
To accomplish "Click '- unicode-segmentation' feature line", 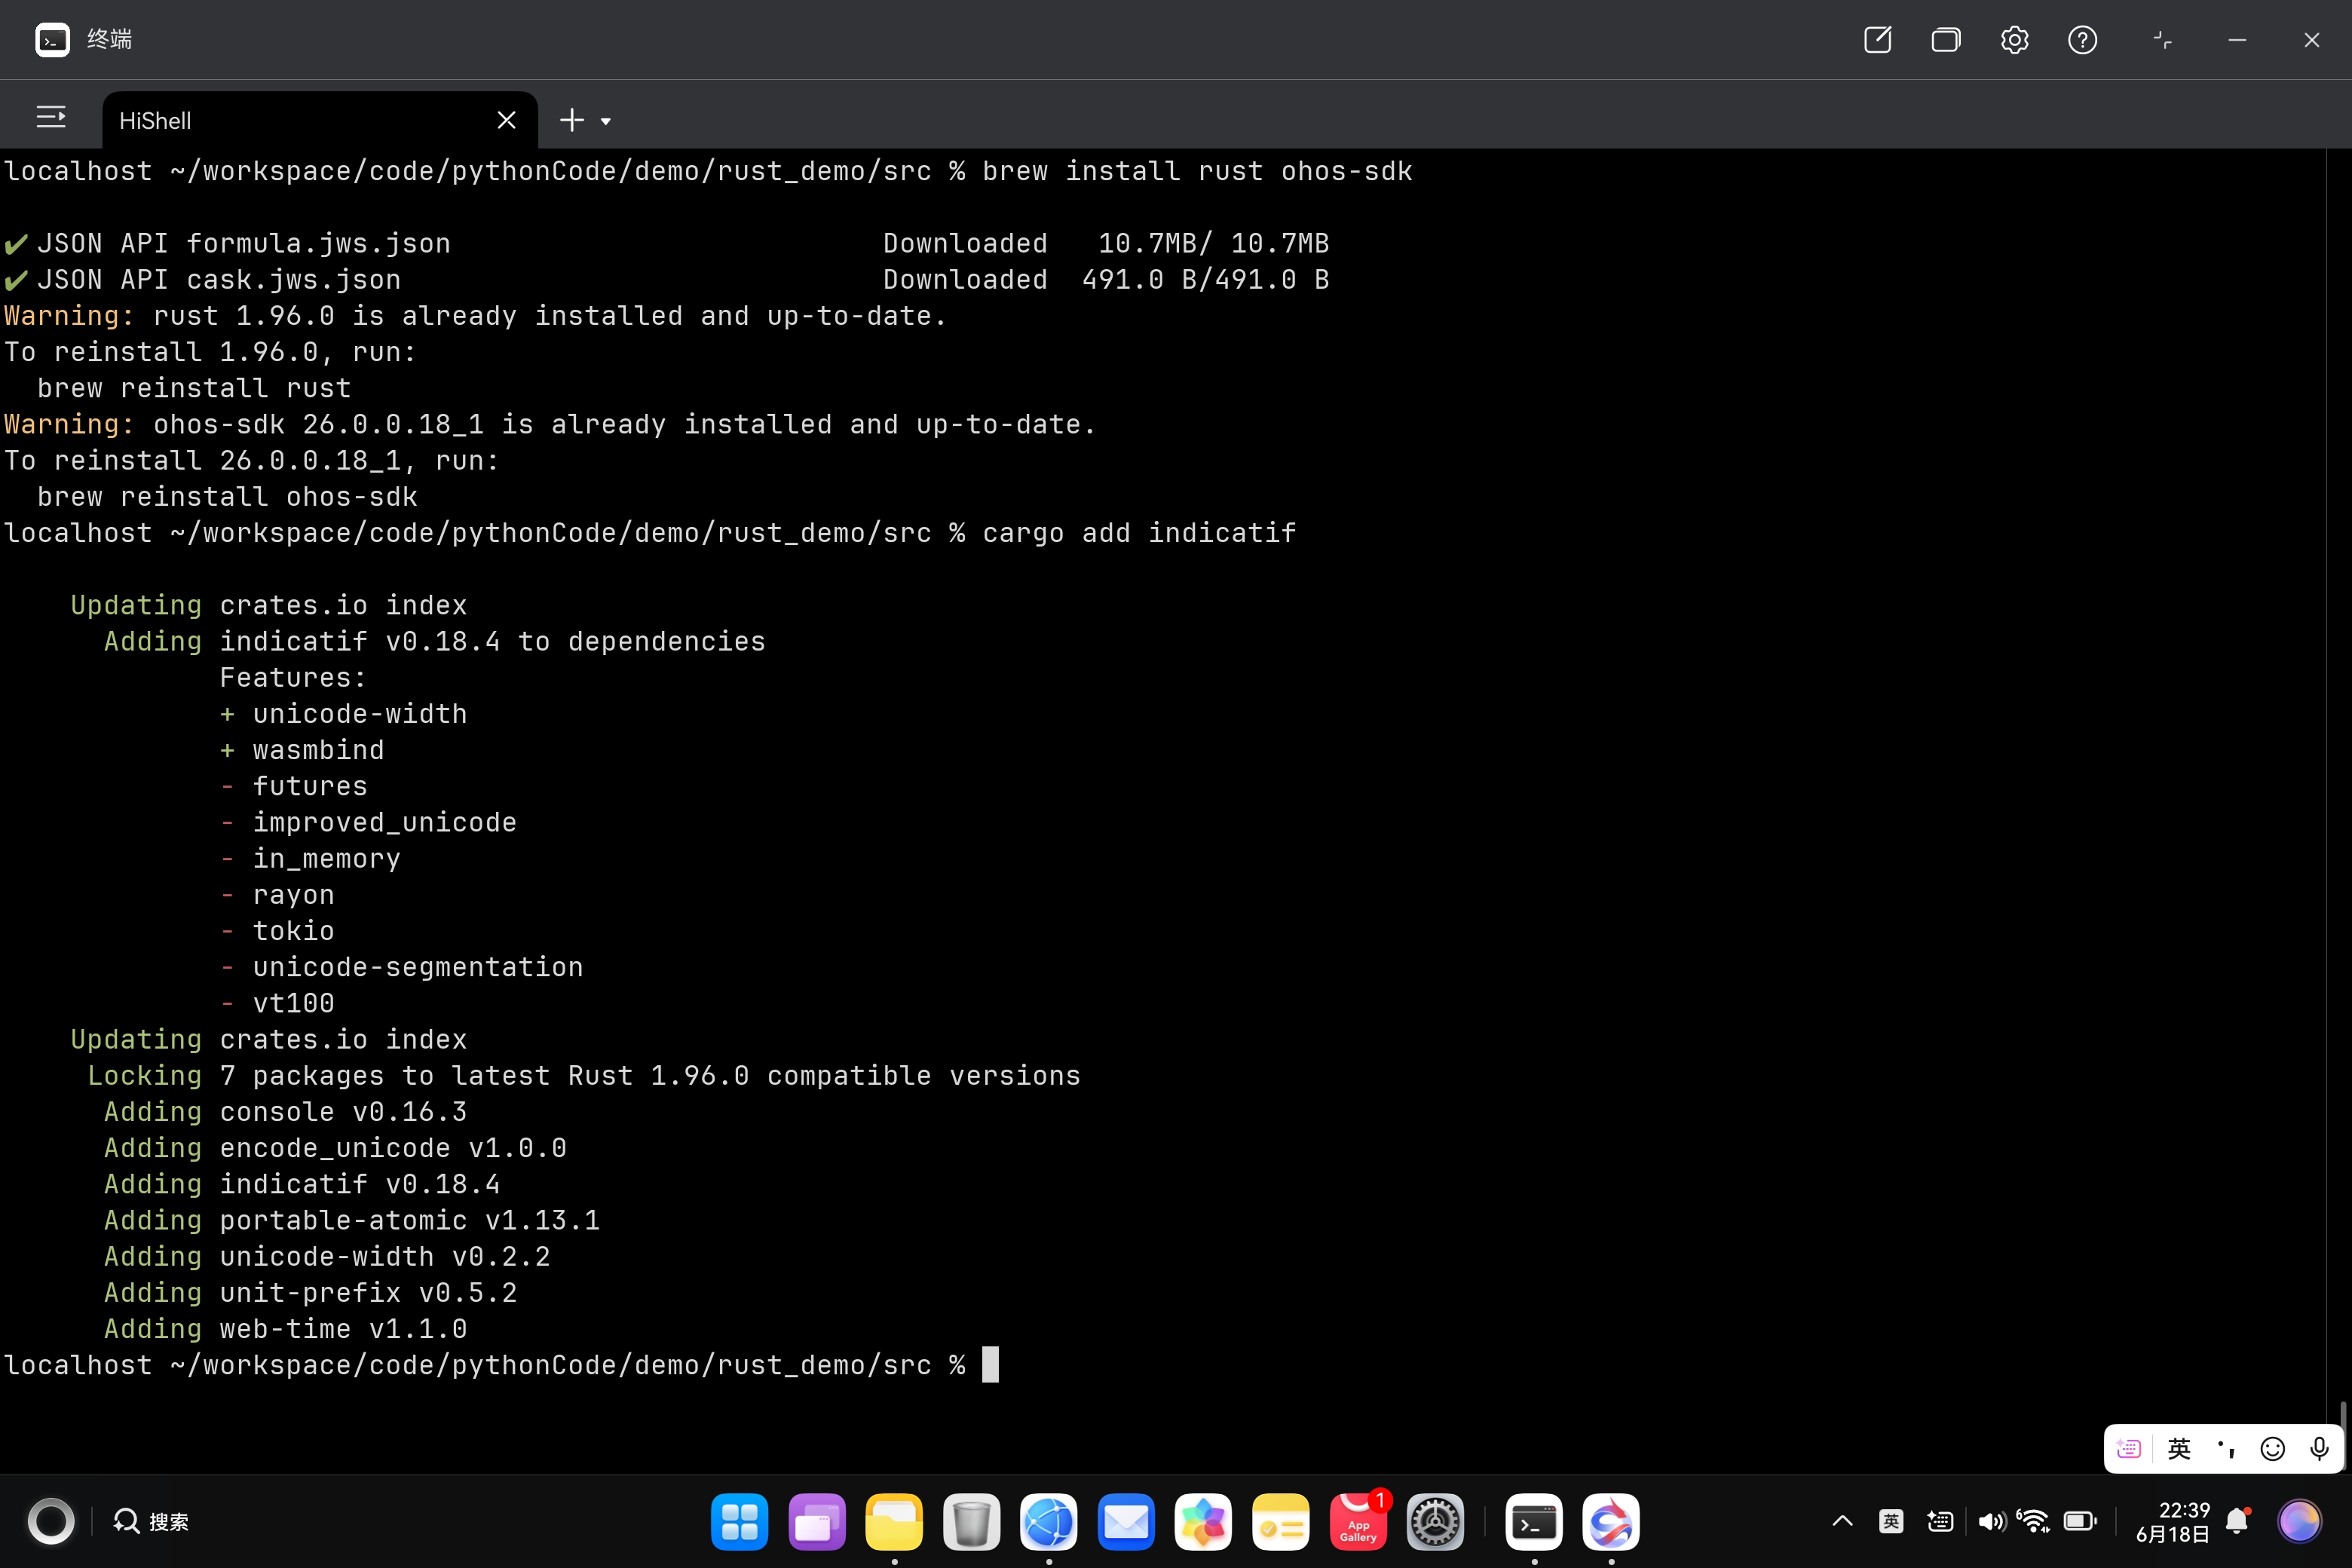I will click(401, 966).
